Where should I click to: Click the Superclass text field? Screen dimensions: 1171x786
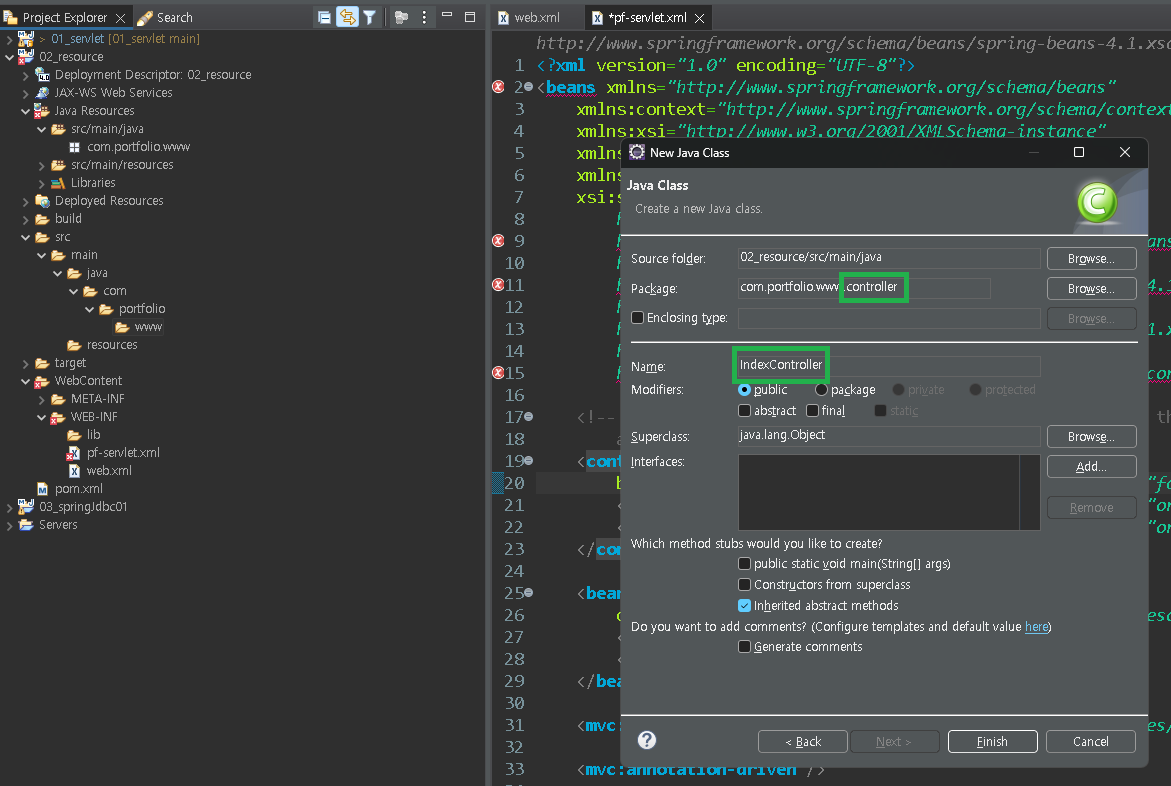tap(888, 436)
